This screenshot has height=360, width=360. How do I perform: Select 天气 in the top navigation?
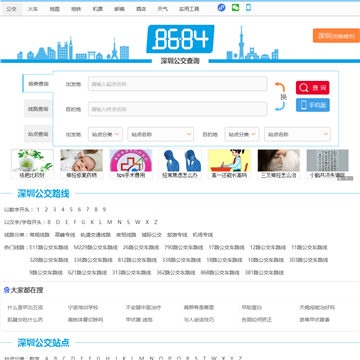point(163,9)
